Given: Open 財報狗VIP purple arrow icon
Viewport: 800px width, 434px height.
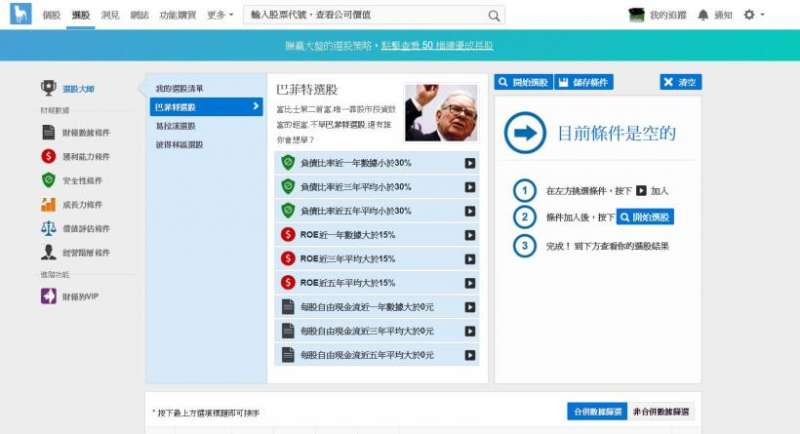Looking at the screenshot, I should tap(48, 296).
